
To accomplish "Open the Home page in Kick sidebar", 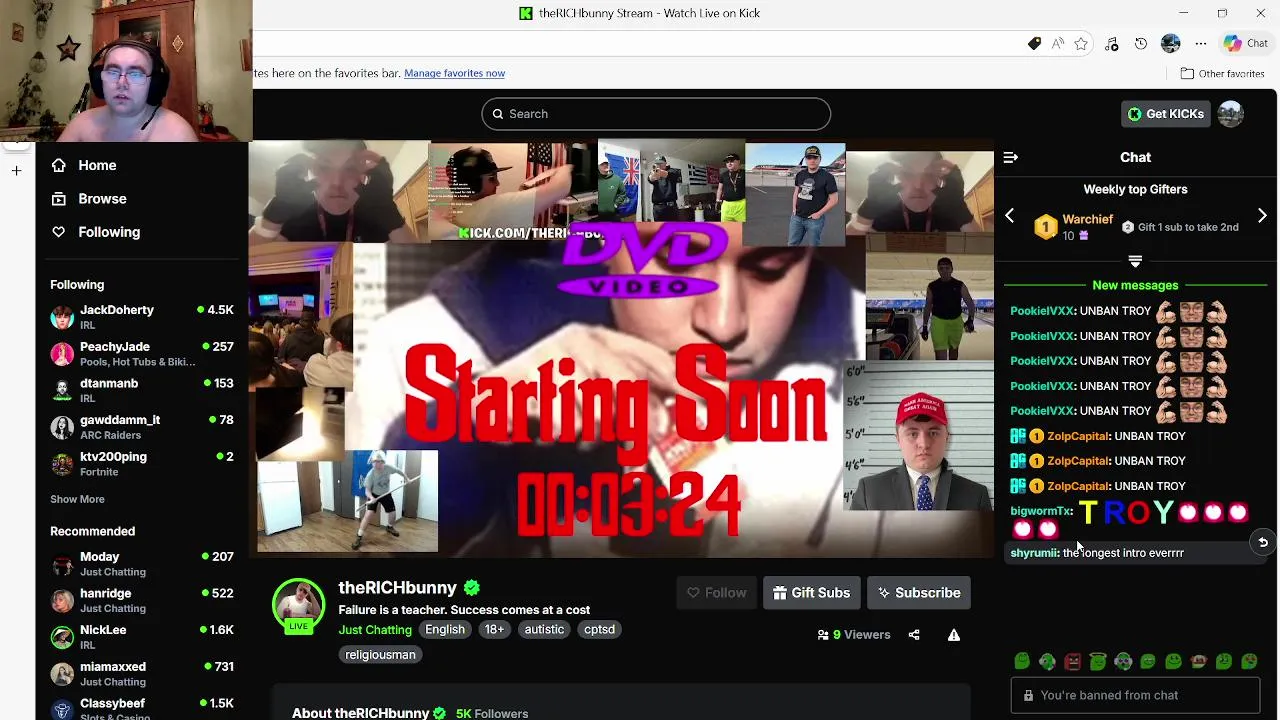I will (x=97, y=165).
